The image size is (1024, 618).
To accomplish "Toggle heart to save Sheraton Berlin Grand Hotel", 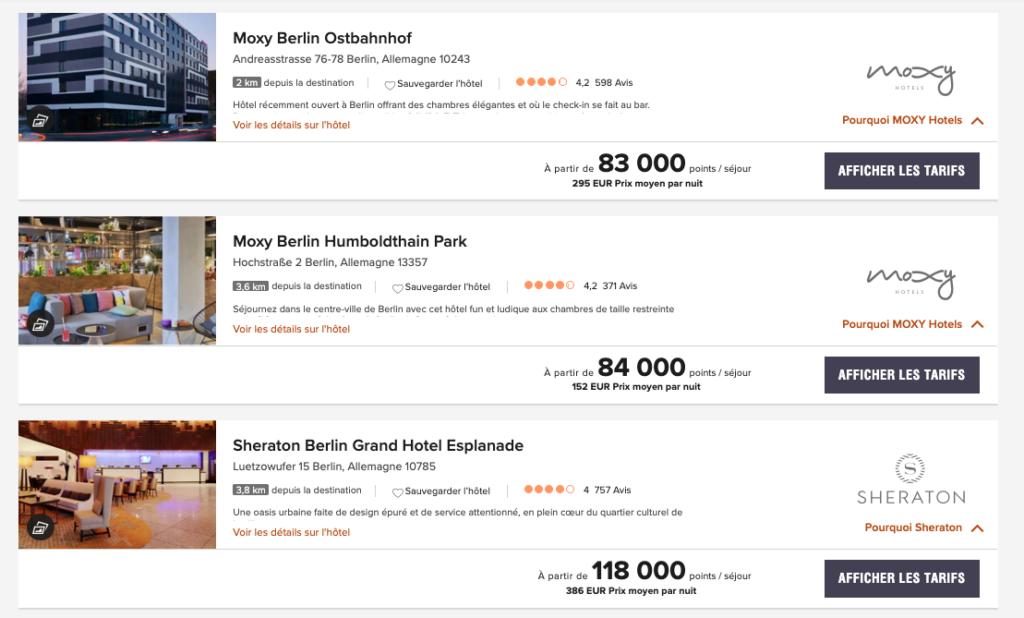I will [x=397, y=492].
